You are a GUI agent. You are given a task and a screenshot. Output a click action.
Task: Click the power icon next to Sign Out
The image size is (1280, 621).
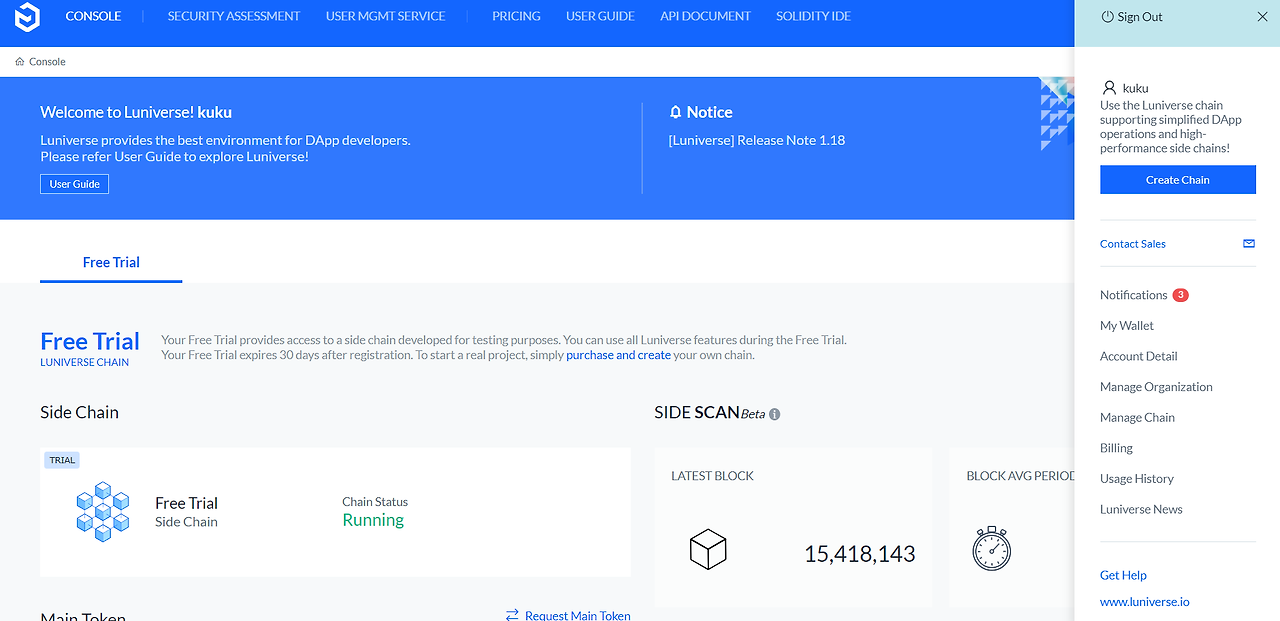click(x=1107, y=17)
